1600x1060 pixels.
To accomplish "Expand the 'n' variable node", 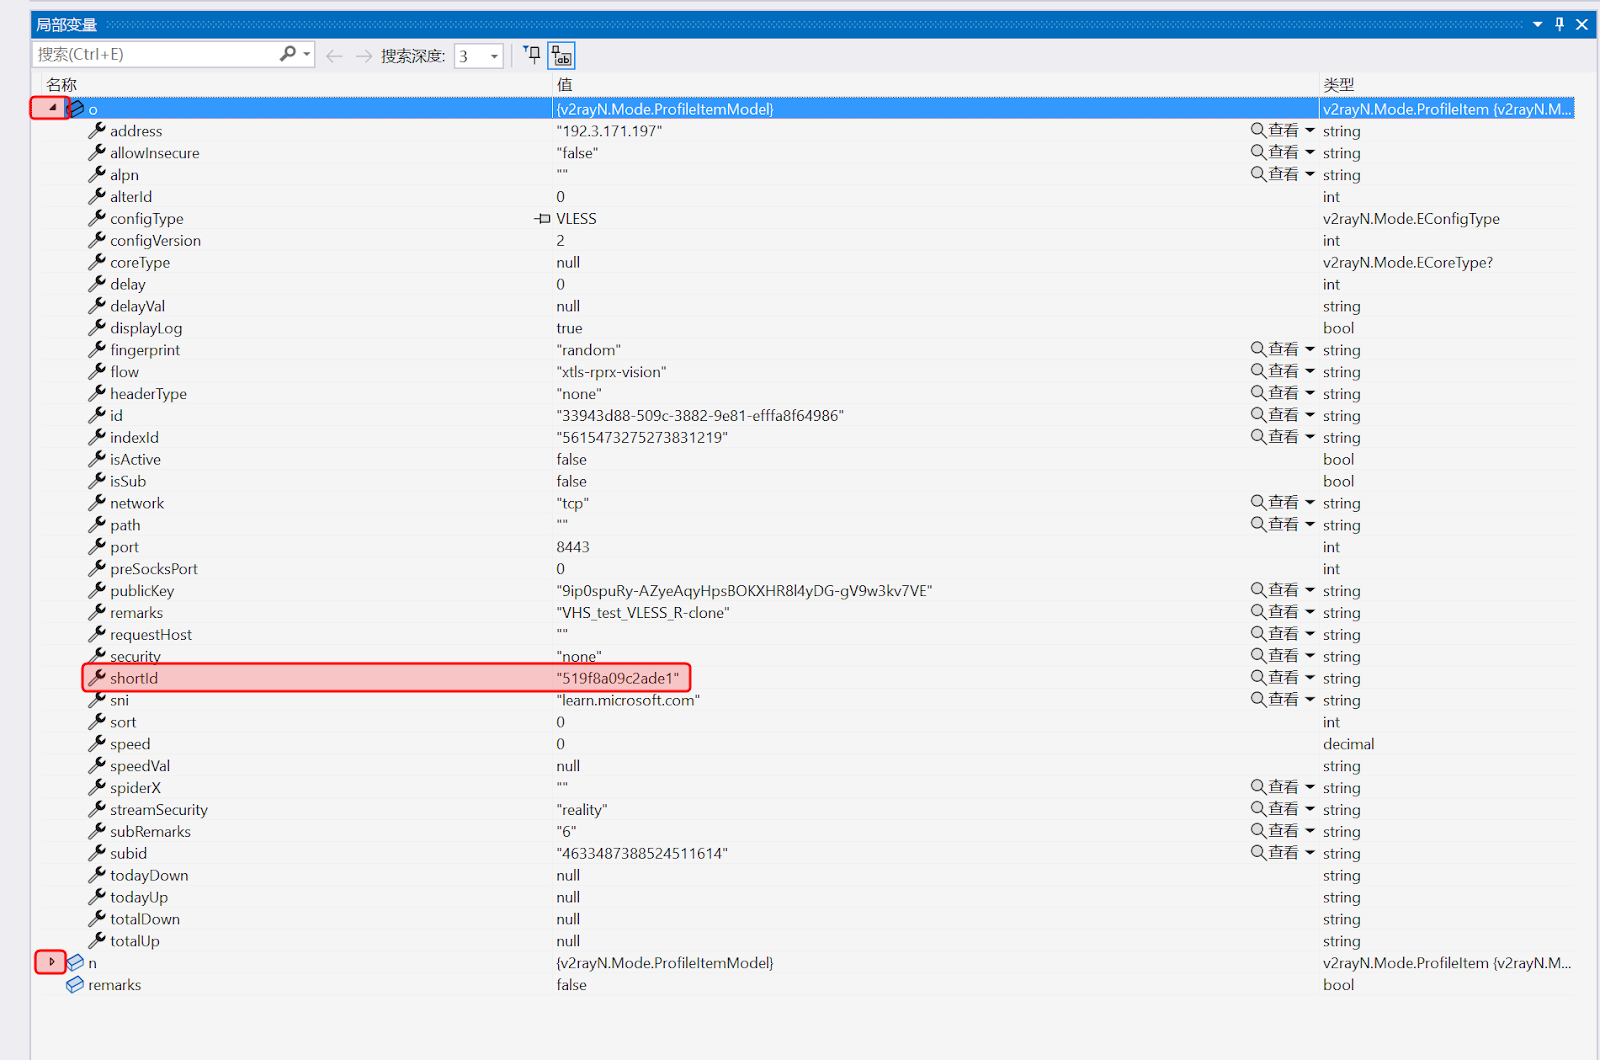I will (x=51, y=962).
